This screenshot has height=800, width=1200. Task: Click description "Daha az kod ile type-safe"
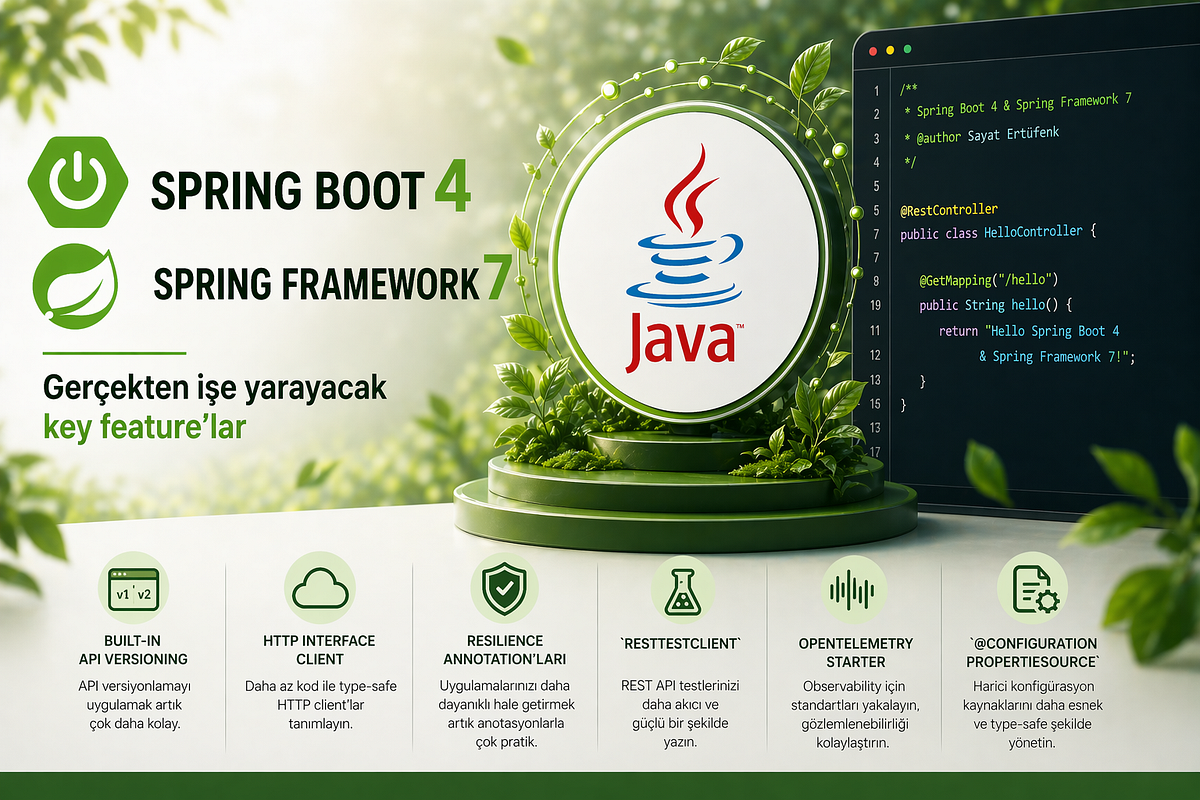coord(319,687)
